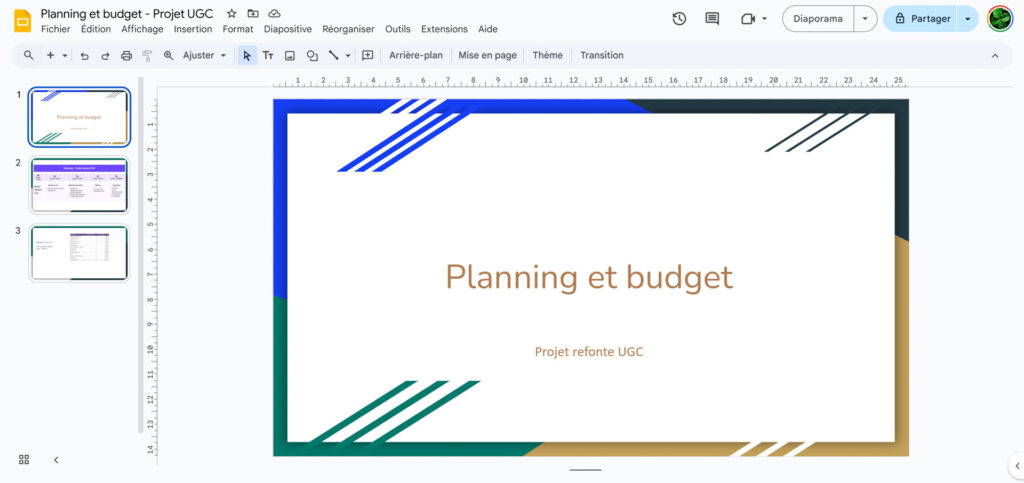This screenshot has width=1024, height=483.
Task: Open the Affichage menu
Action: click(142, 29)
